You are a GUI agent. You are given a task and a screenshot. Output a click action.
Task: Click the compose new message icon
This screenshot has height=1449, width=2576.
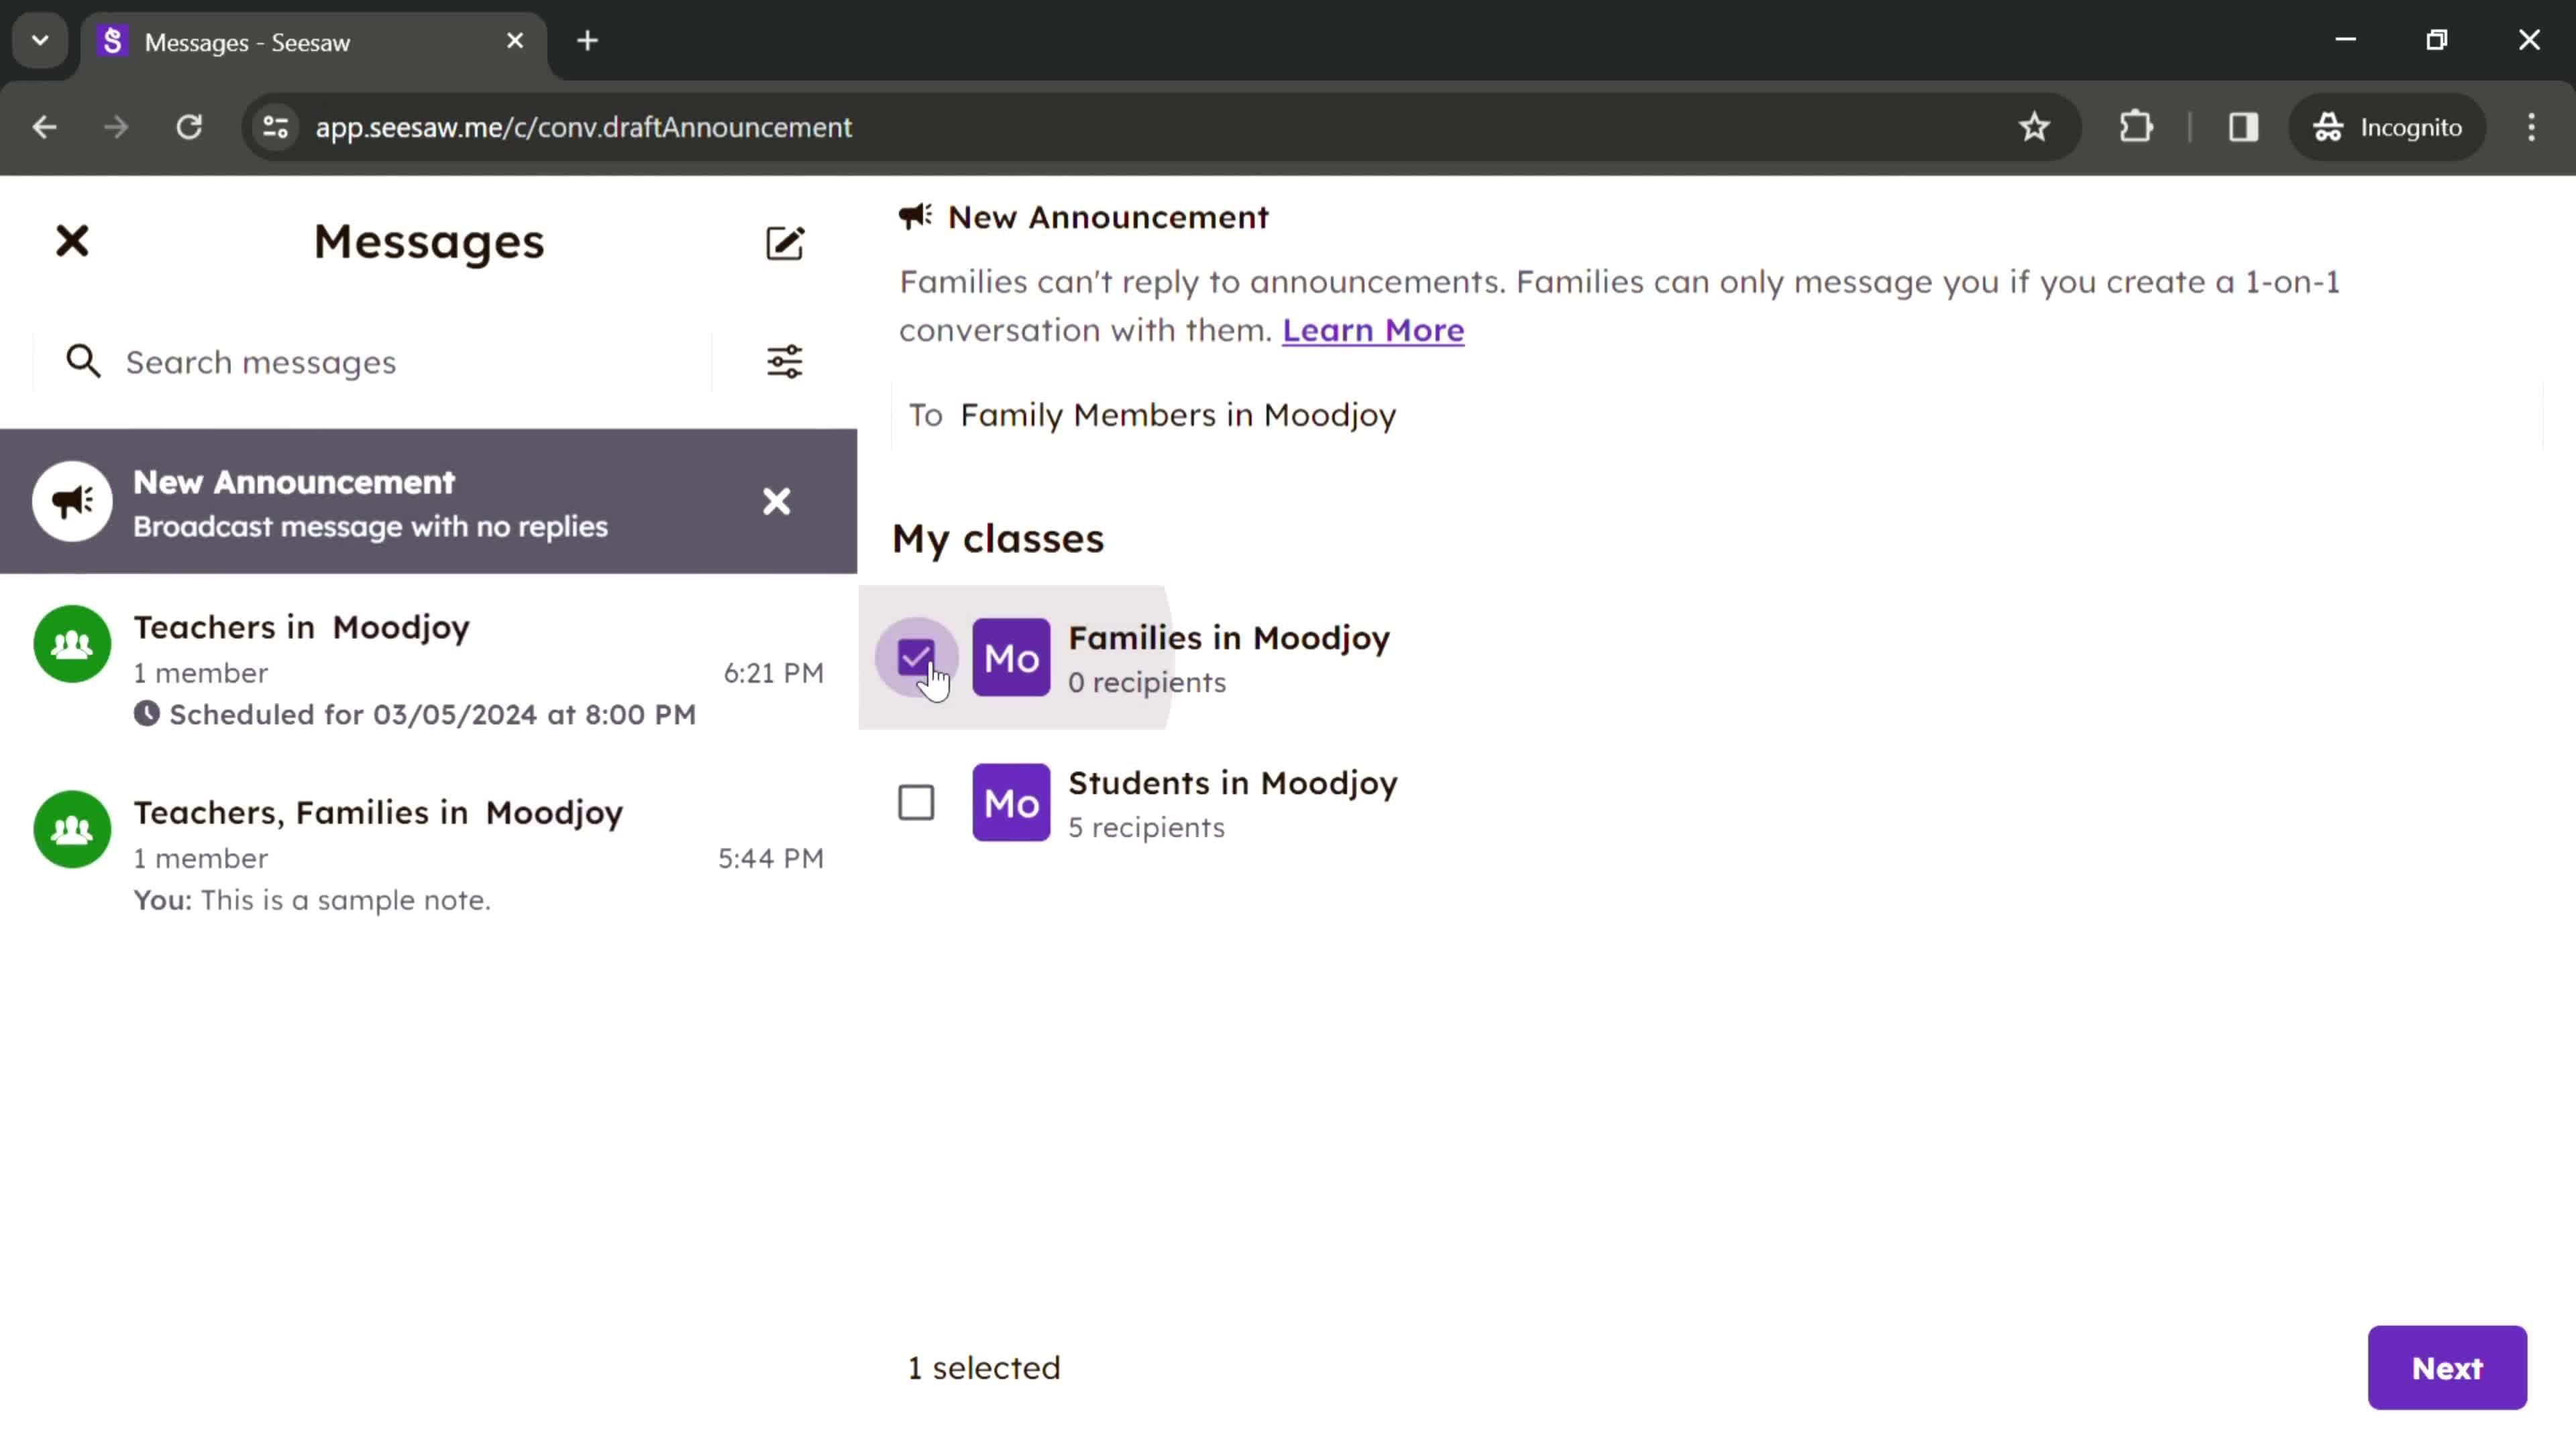(786, 241)
